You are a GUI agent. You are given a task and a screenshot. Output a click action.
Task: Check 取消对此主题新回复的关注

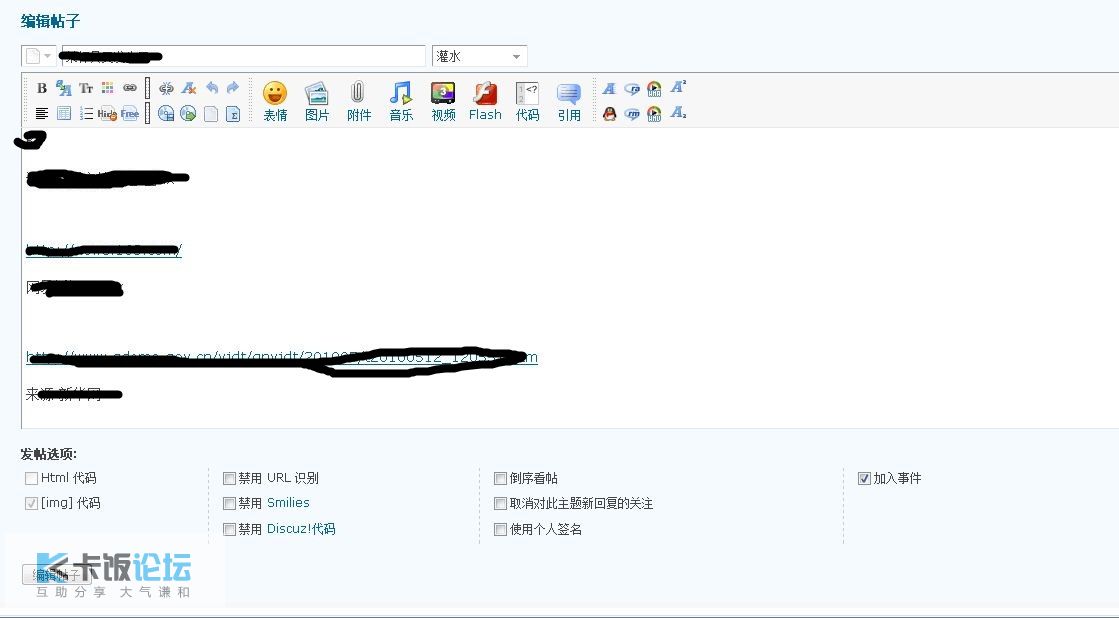coord(500,503)
